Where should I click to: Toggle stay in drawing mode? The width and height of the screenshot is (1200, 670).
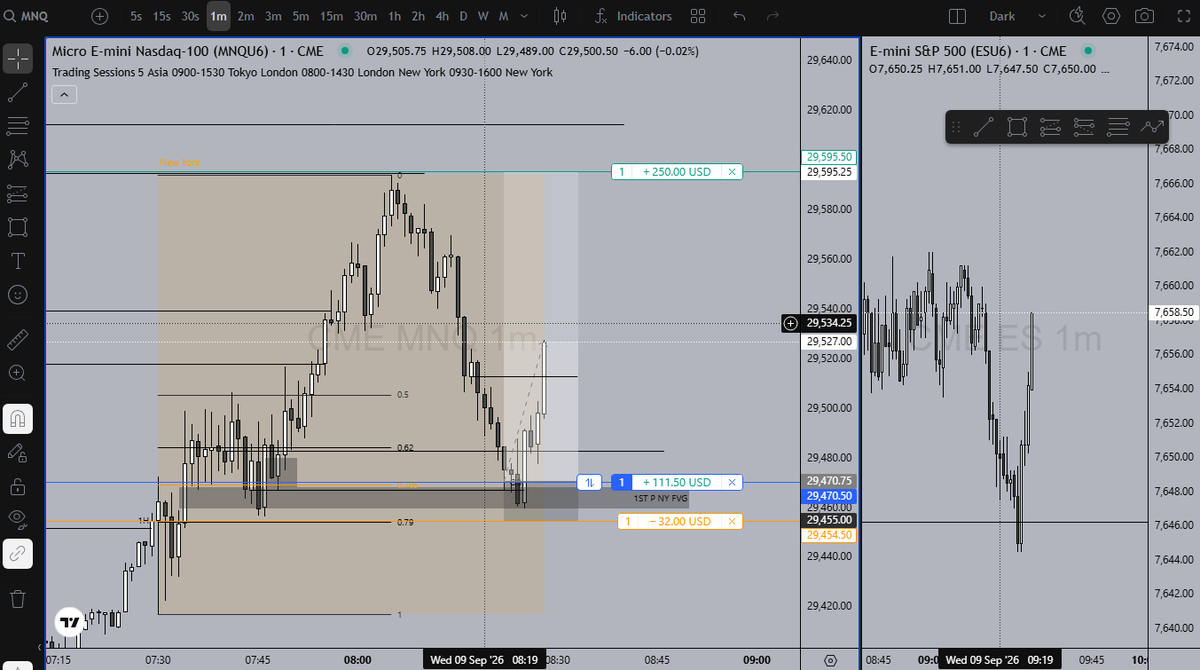click(17, 453)
